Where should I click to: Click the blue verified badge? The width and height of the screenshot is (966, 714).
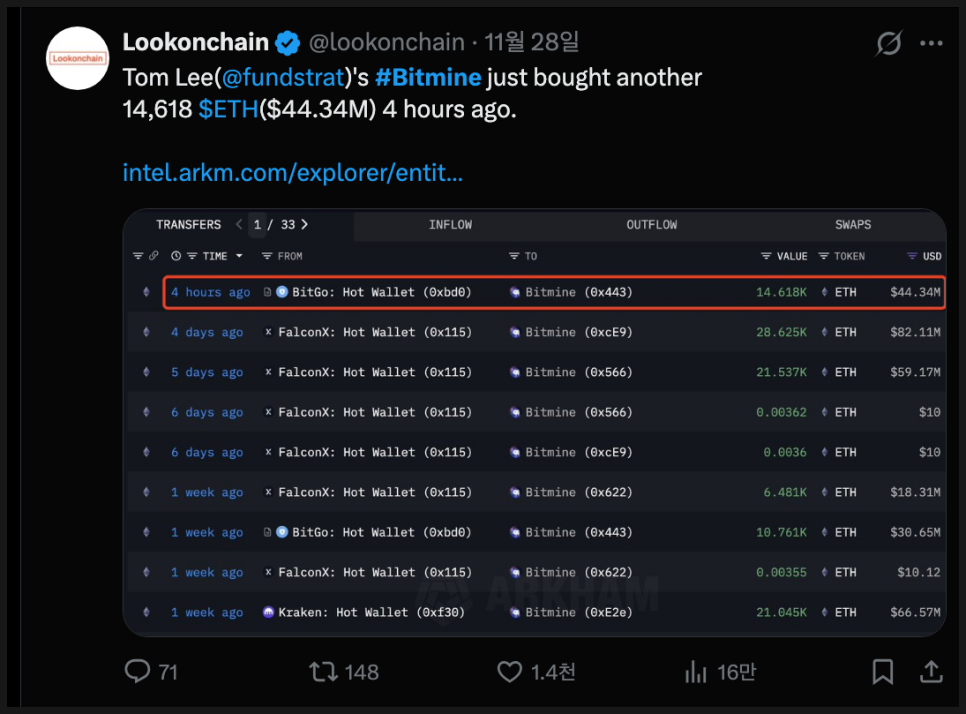288,43
